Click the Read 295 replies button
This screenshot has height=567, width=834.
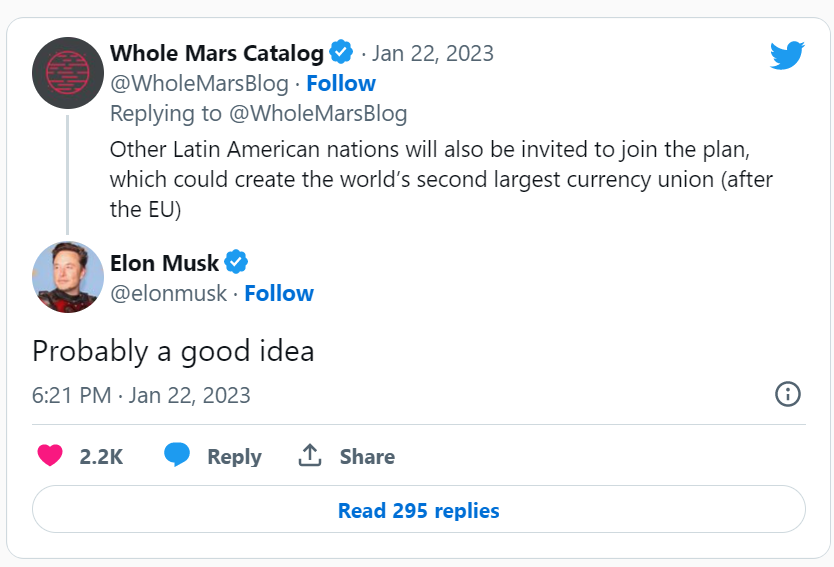pos(418,511)
